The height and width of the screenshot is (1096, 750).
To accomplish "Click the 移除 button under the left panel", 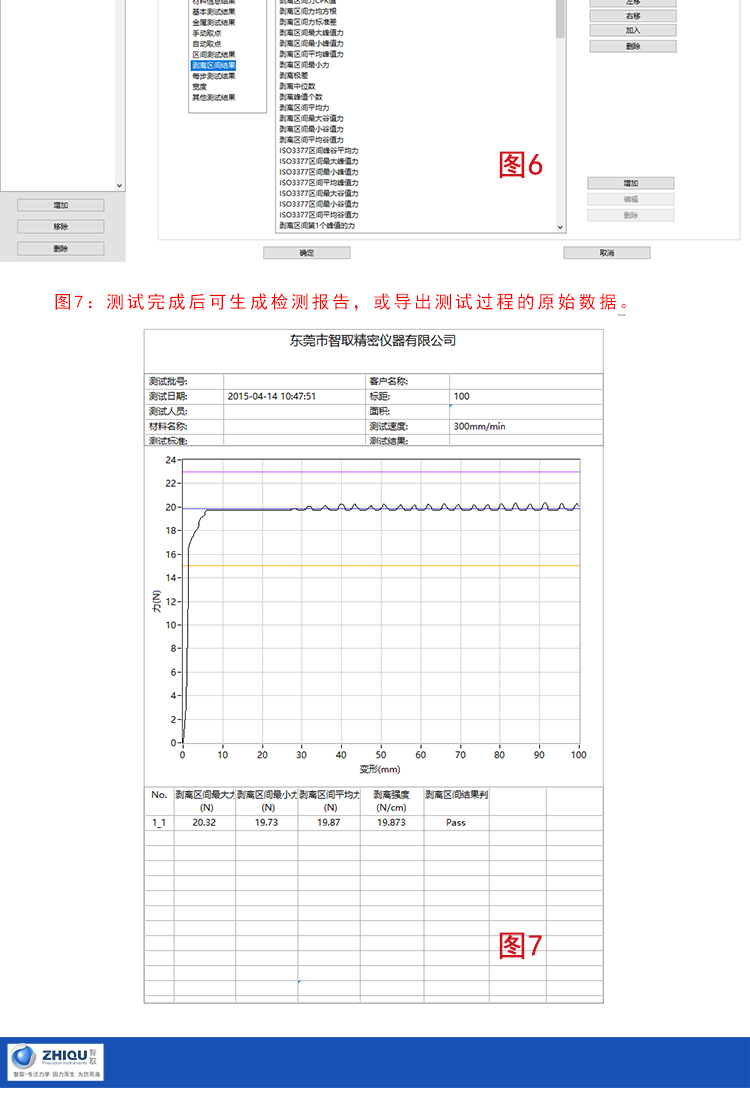I will pyautogui.click(x=60, y=227).
